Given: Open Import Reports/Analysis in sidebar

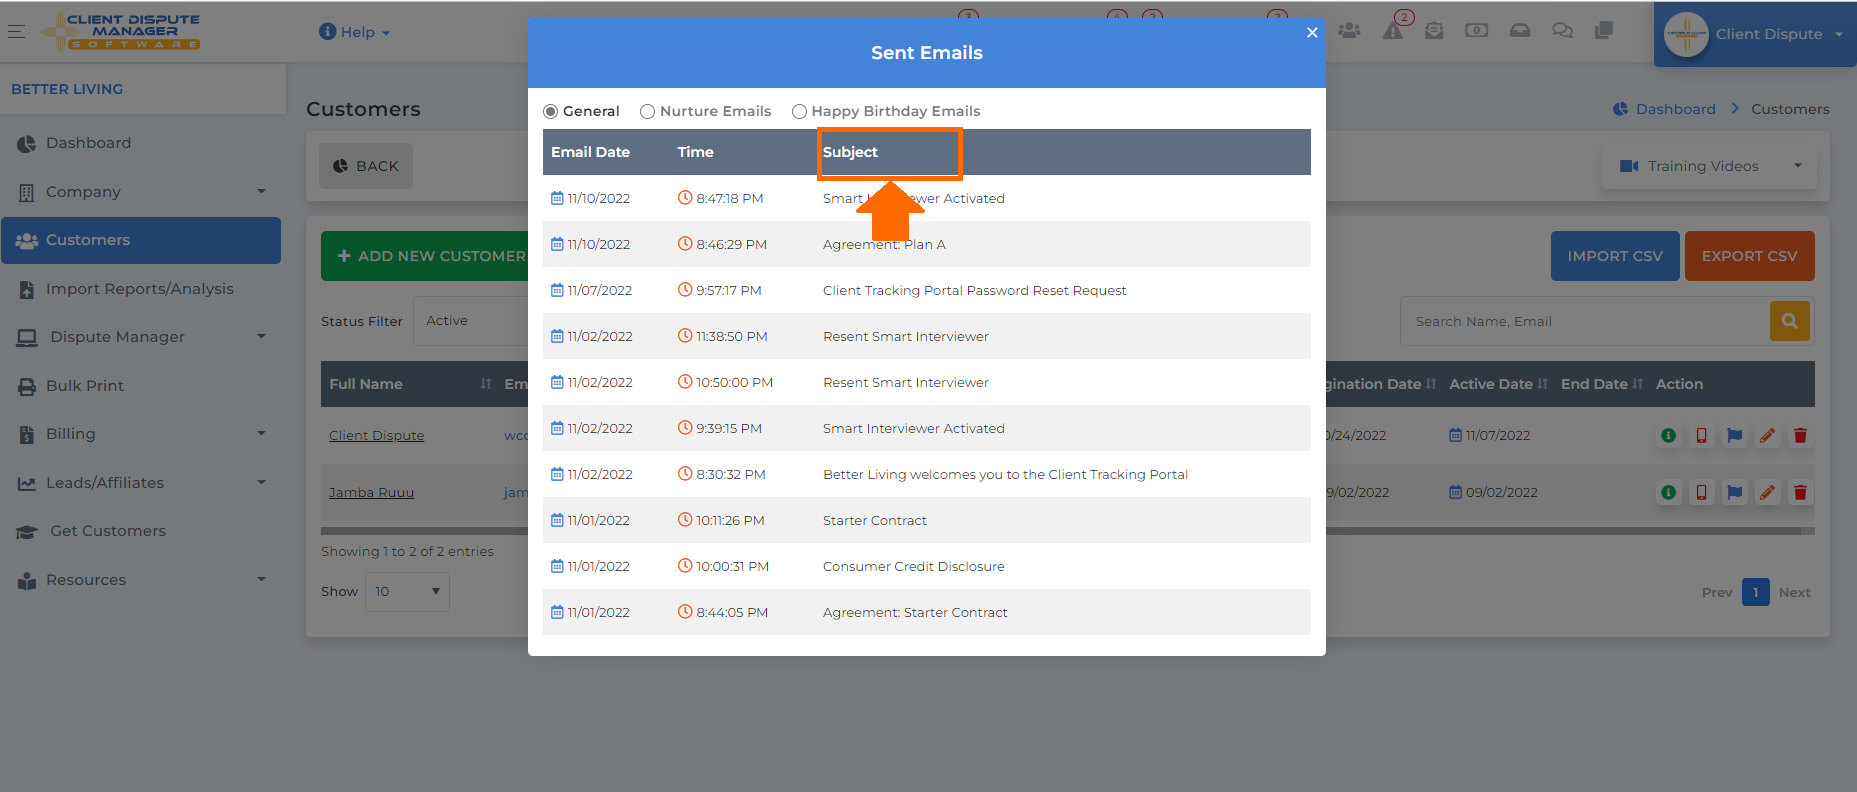Looking at the screenshot, I should click(x=140, y=289).
